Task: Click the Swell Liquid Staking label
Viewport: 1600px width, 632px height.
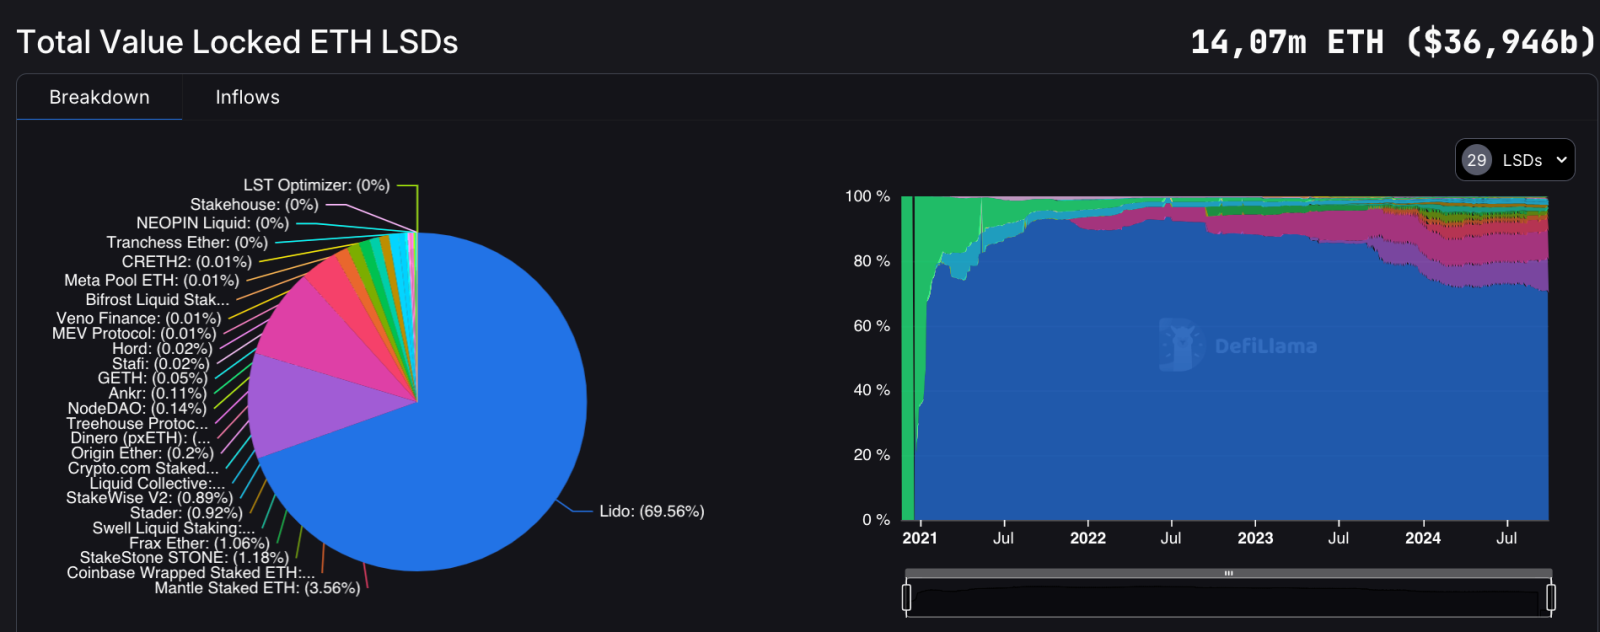Action: coord(173,528)
